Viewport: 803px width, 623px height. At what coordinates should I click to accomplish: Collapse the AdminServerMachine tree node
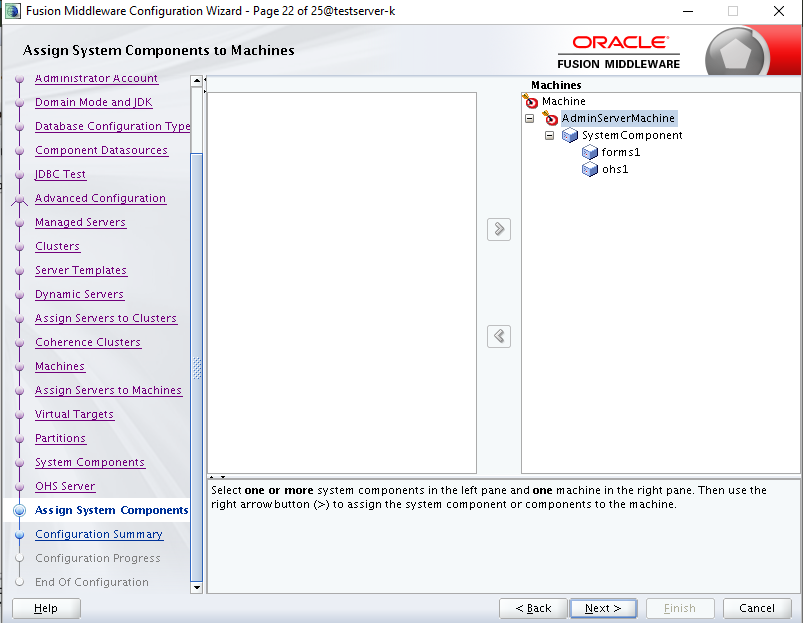530,119
